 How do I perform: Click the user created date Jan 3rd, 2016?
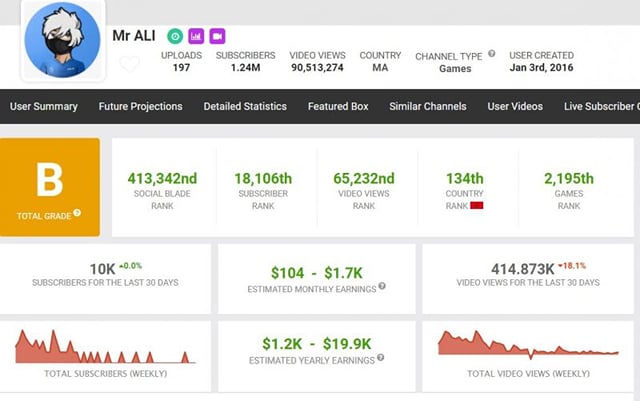(x=541, y=68)
